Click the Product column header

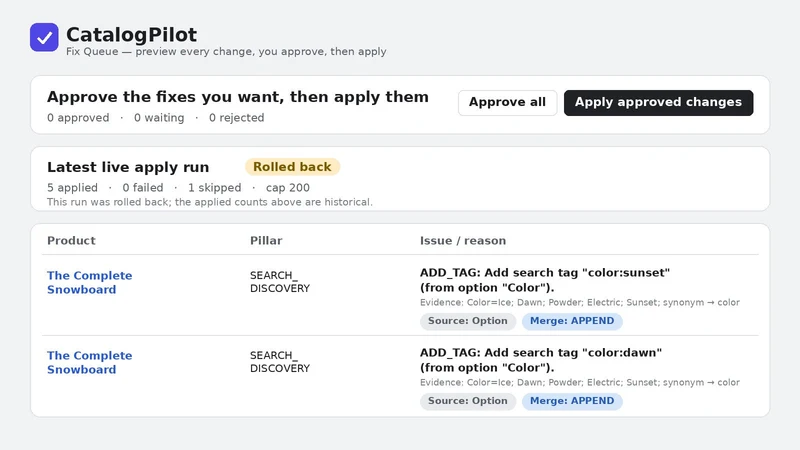pos(71,240)
